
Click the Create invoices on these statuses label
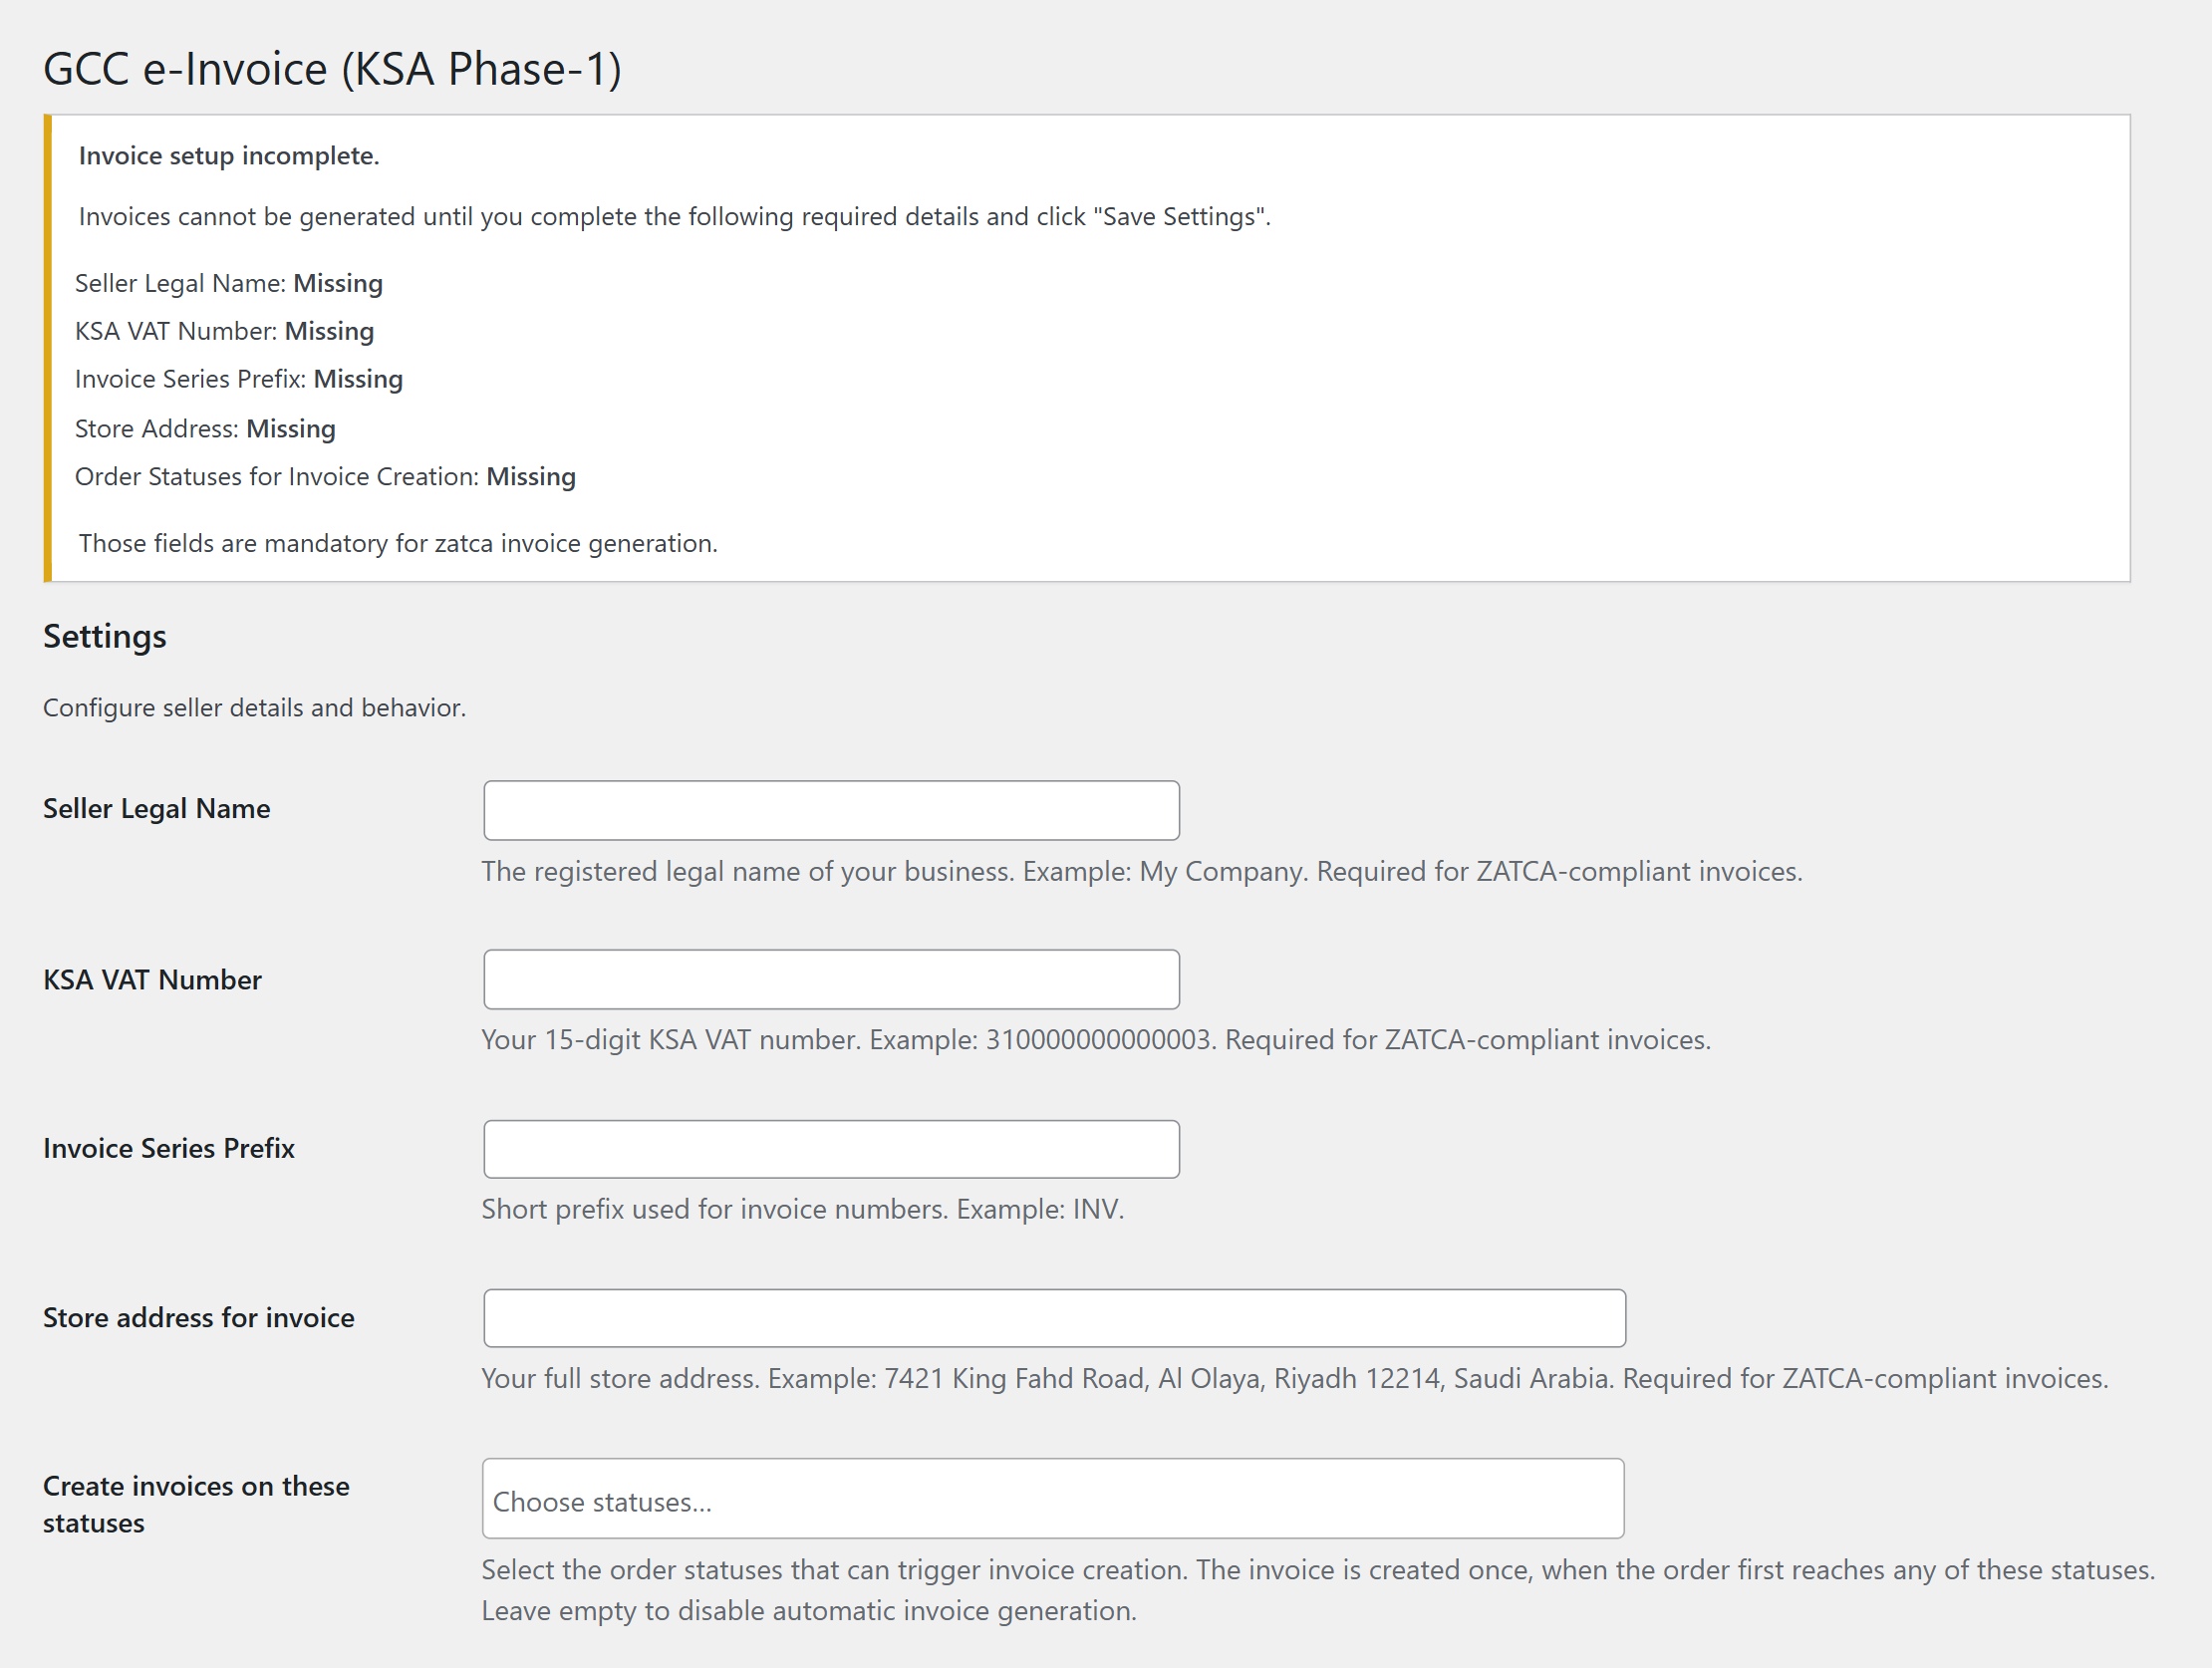tap(195, 1503)
